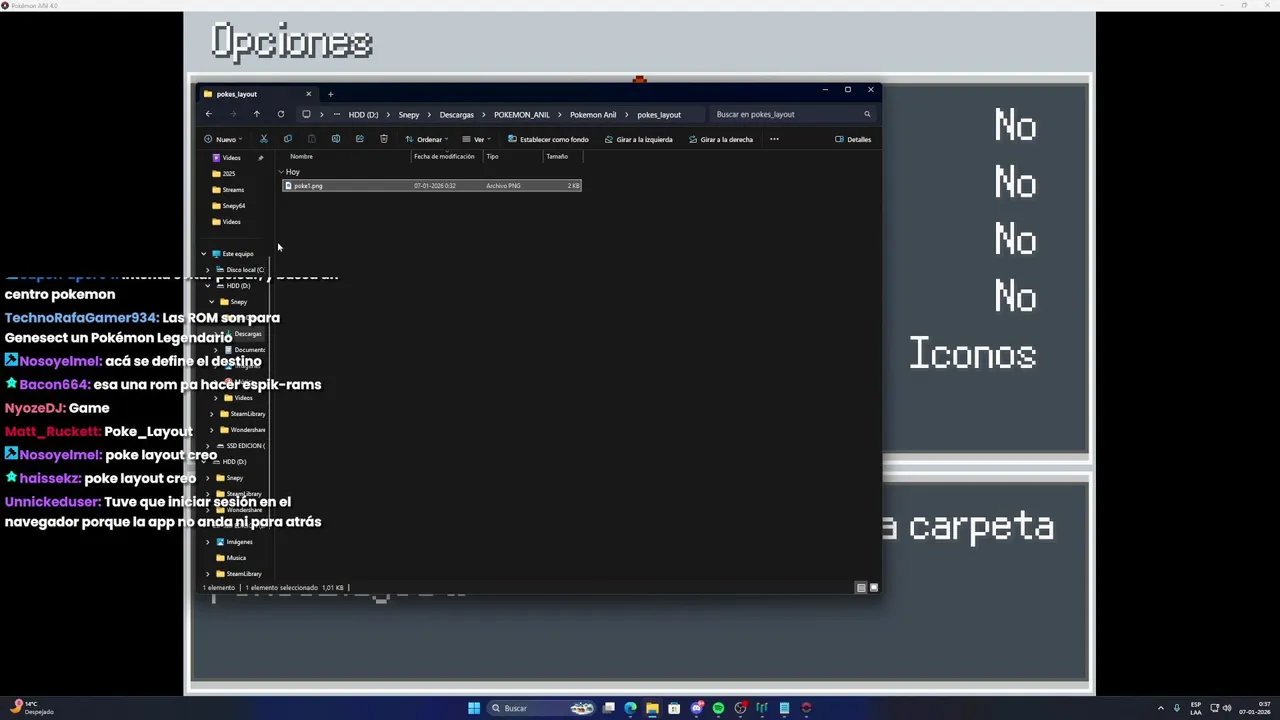
Task: Open Task View on the taskbar
Action: [x=608, y=708]
